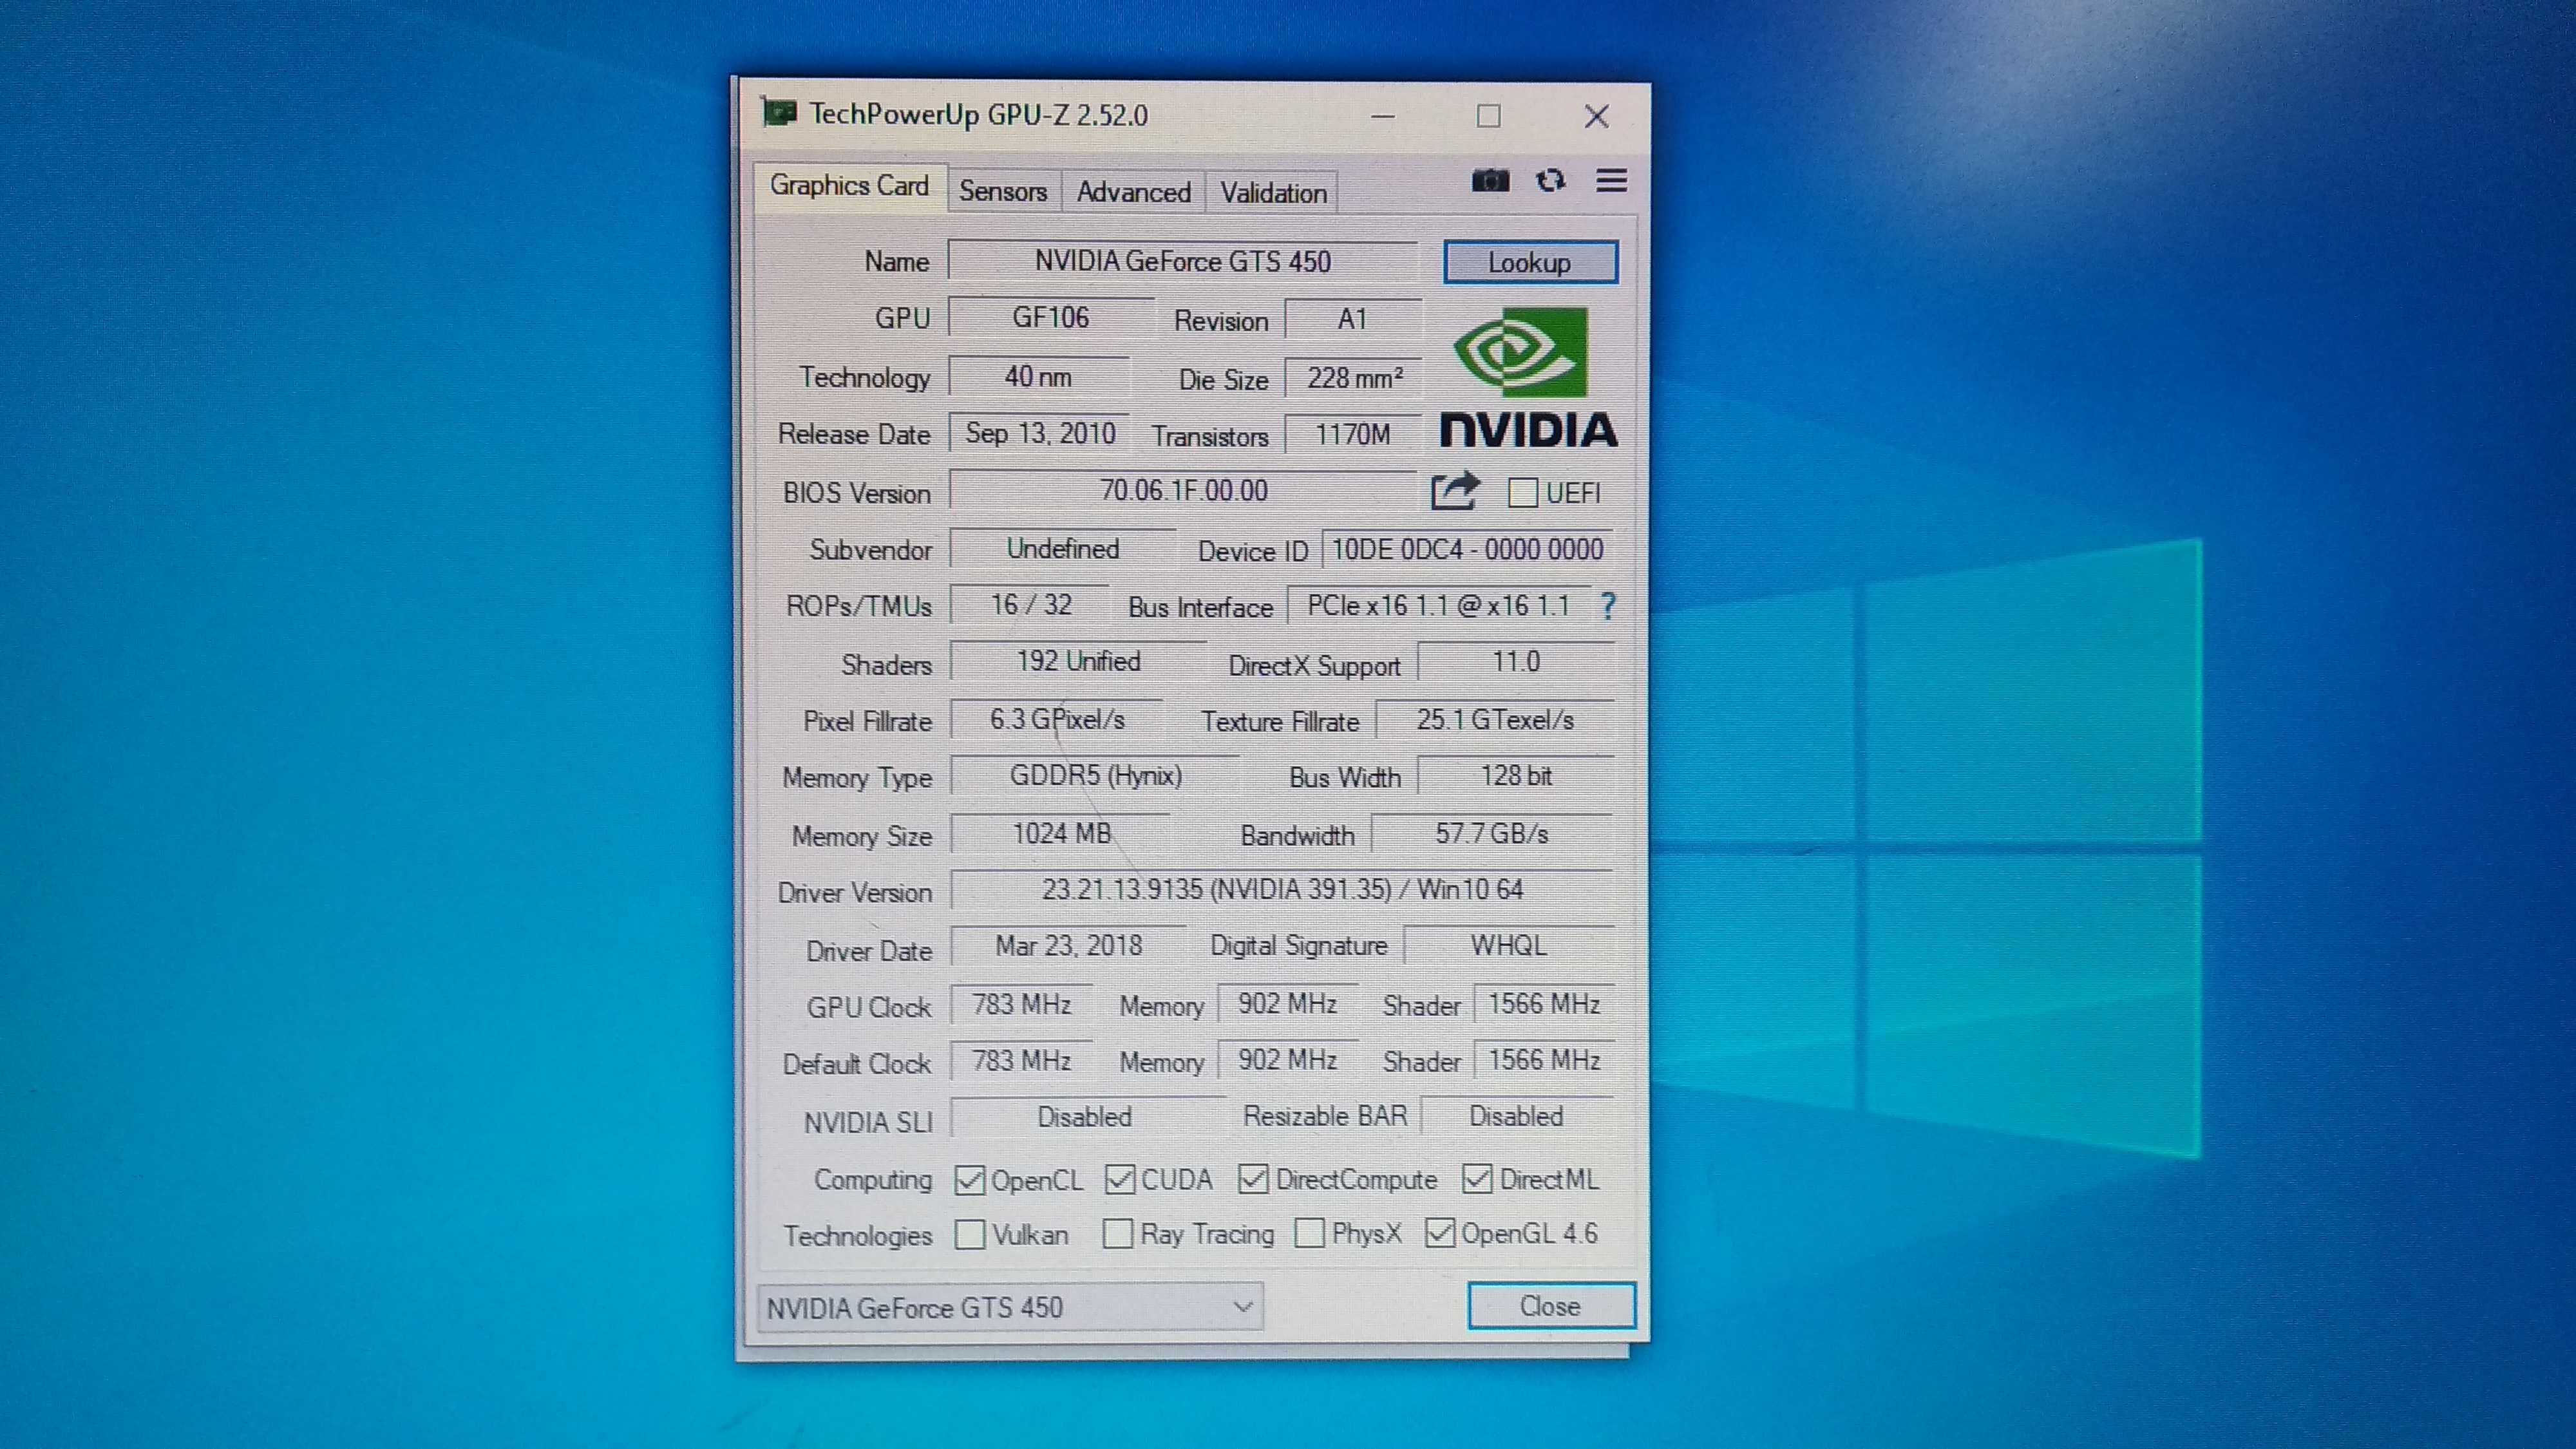Click the Default Clock row Memory 902 MHz
Image resolution: width=2576 pixels, height=1449 pixels.
pyautogui.click(x=1288, y=1060)
